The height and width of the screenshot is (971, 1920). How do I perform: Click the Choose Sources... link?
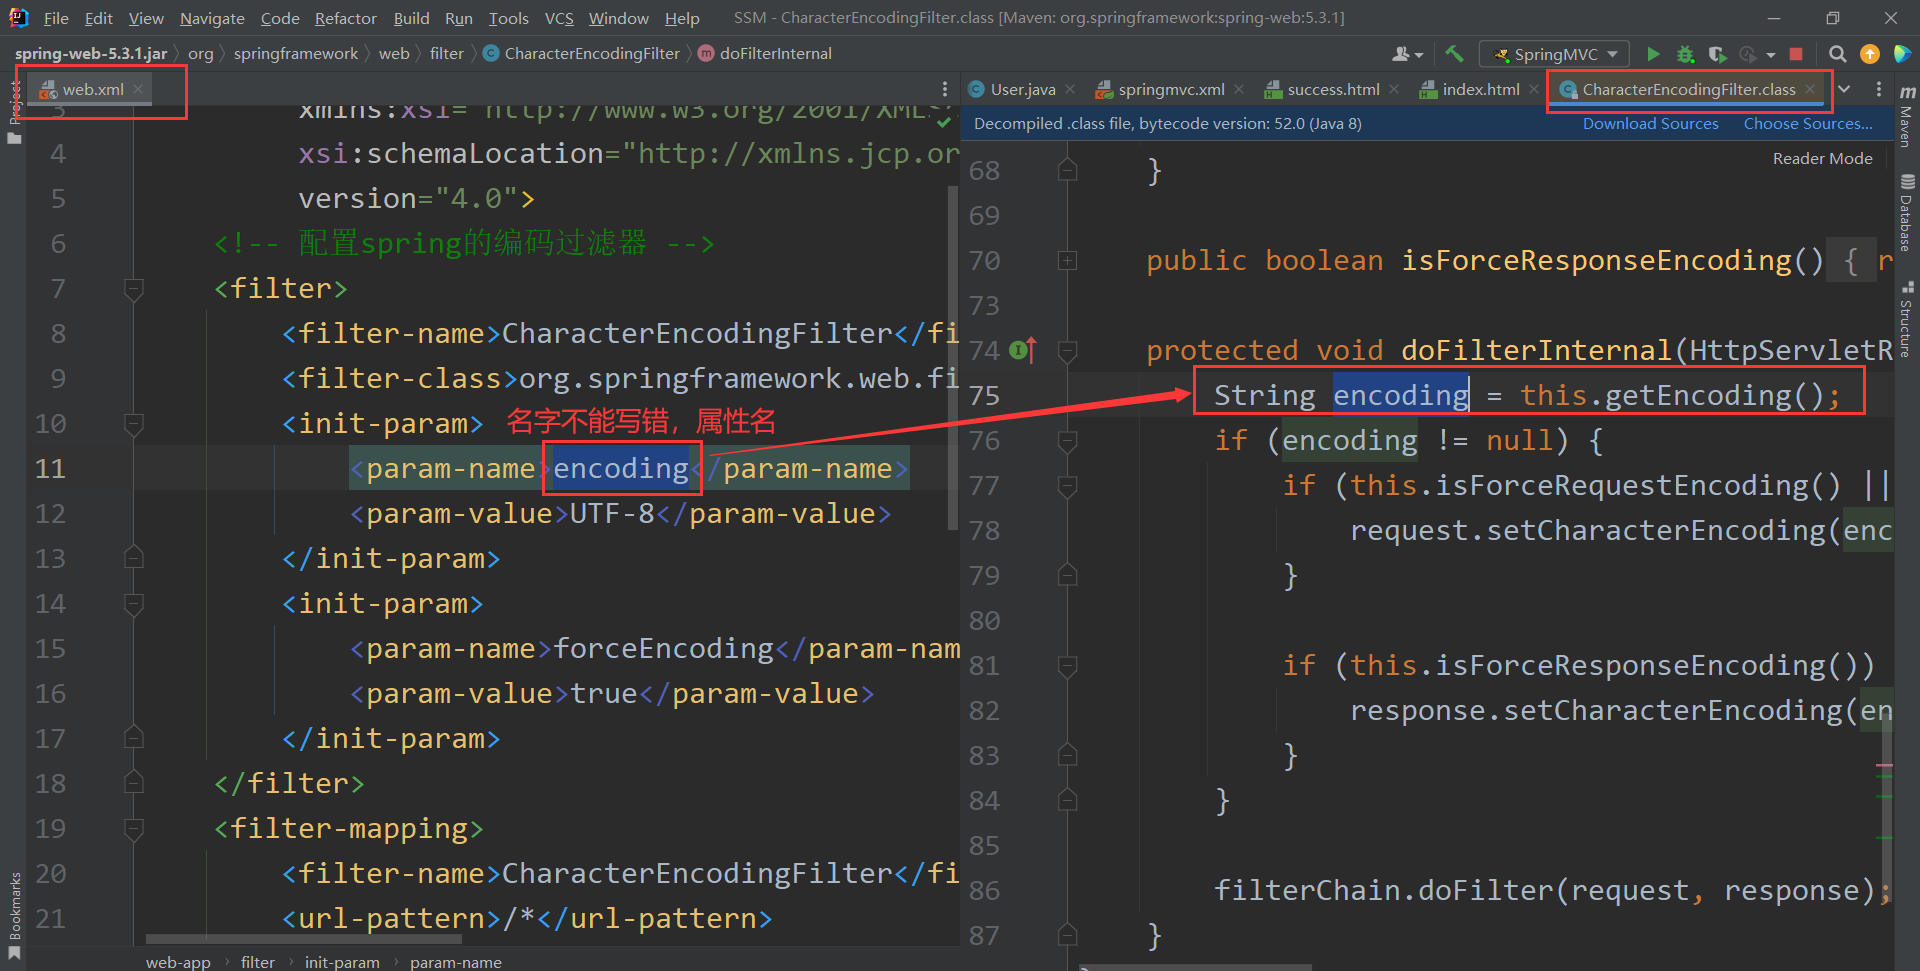click(x=1808, y=123)
